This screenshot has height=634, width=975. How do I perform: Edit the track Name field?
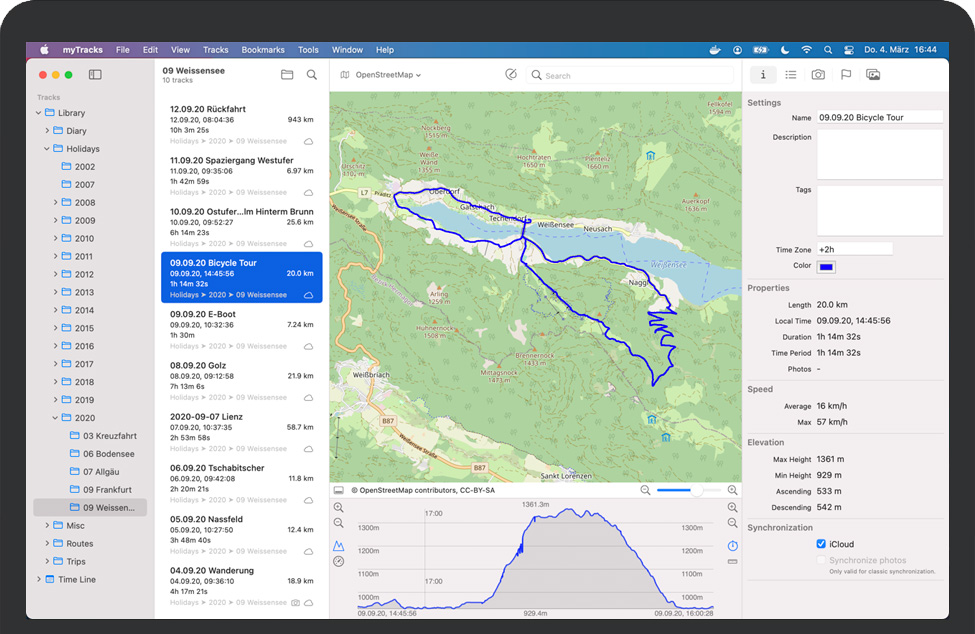(x=879, y=117)
